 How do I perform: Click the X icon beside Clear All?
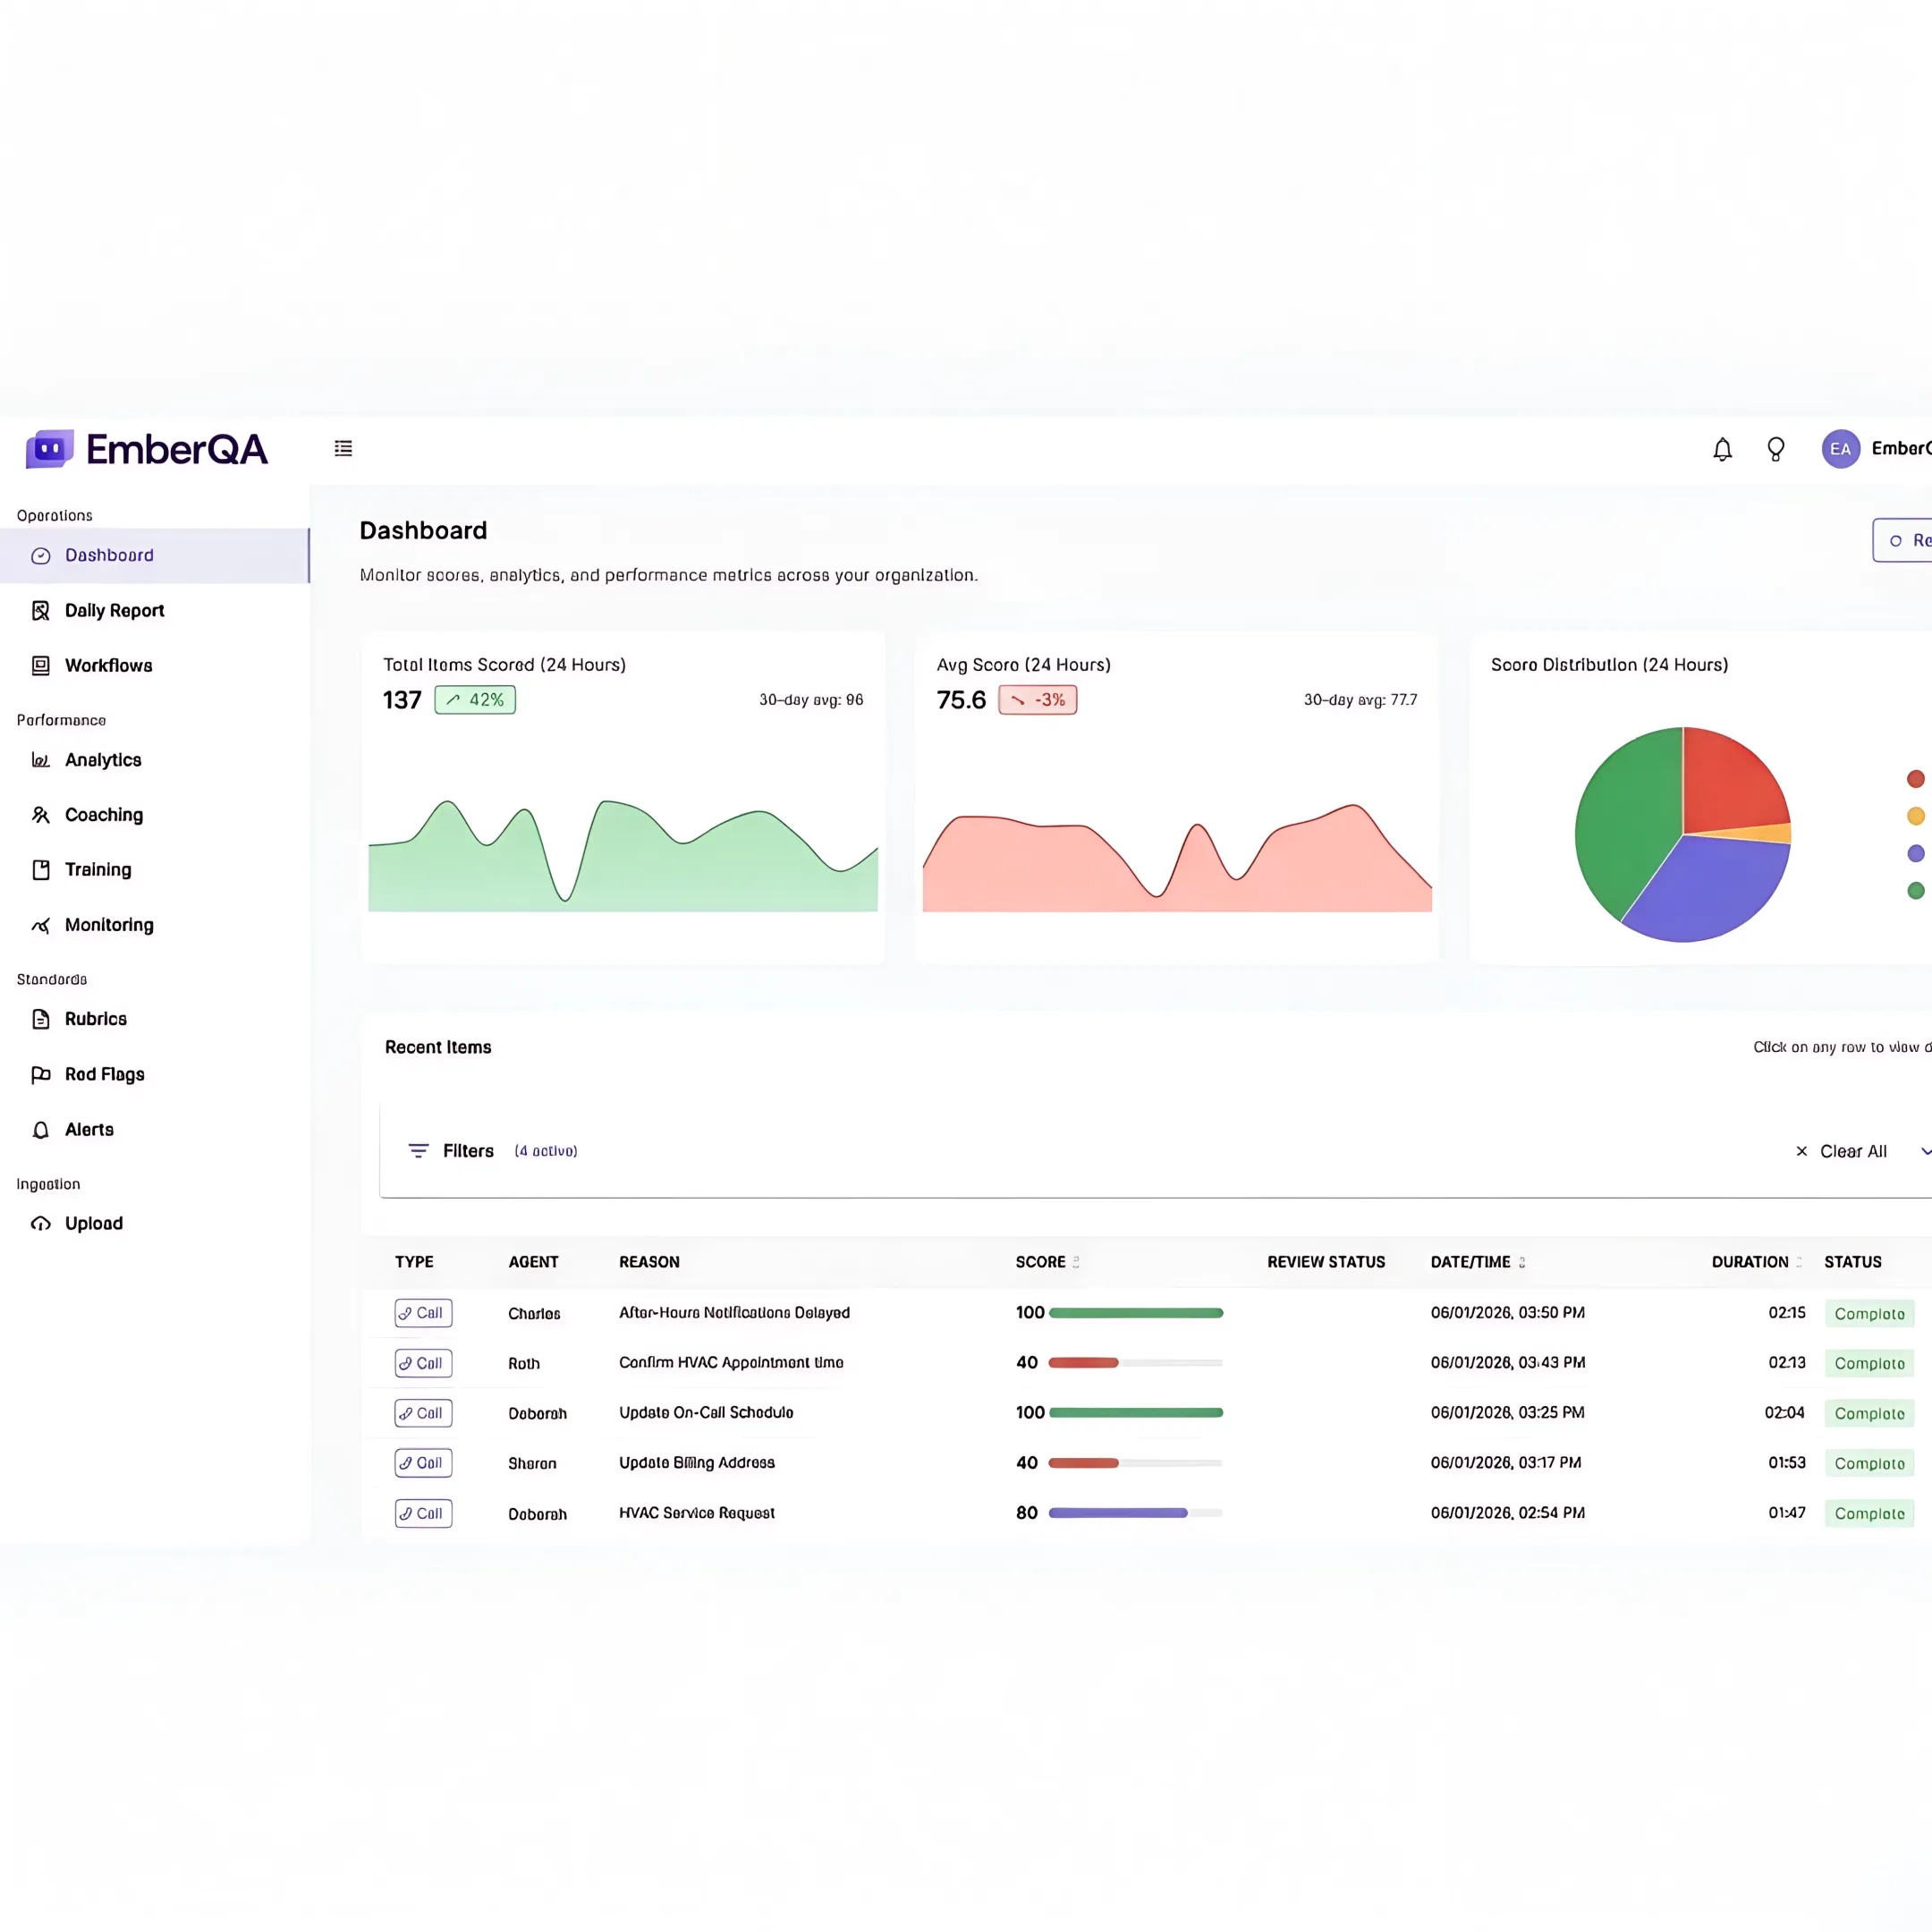1802,1152
